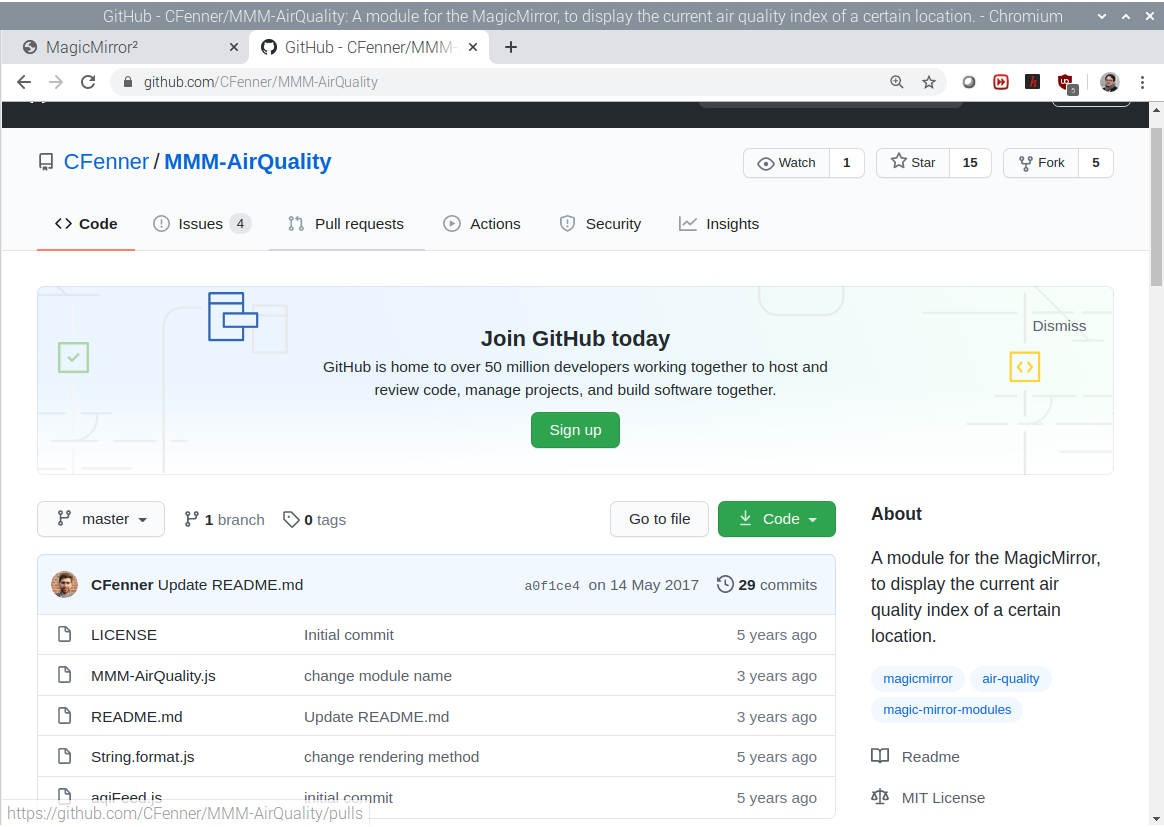View the 29 commits history
The width and height of the screenshot is (1164, 827).
767,585
